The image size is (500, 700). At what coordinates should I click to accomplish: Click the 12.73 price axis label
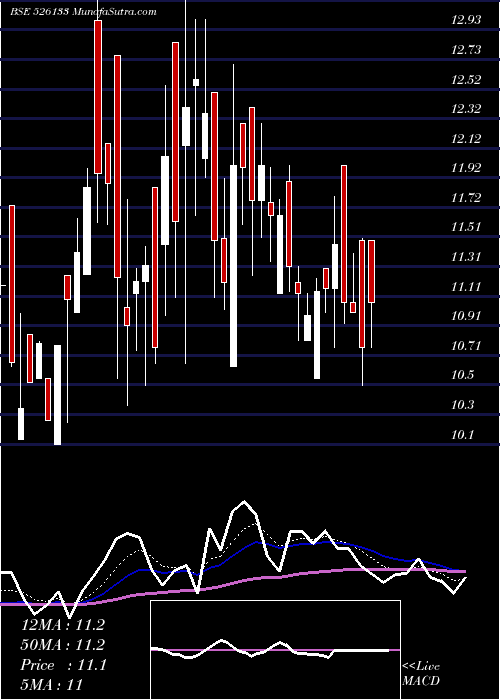pyautogui.click(x=466, y=50)
